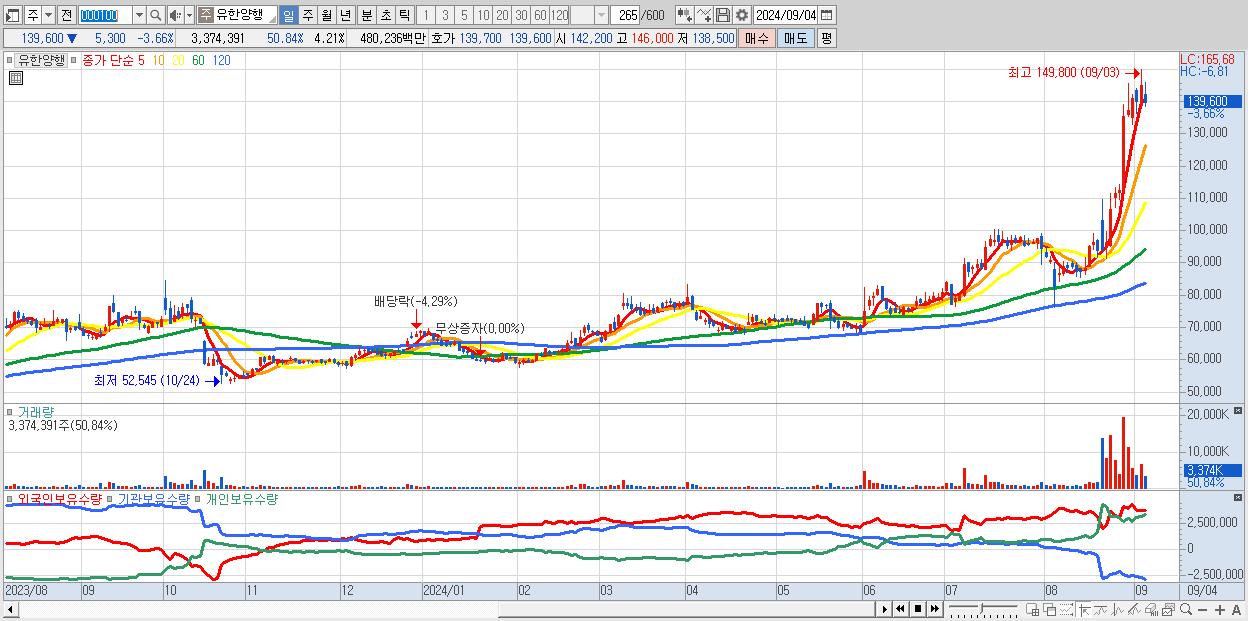Click the window-with-grid layout icon in the bottom toolbar

click(x=1032, y=609)
